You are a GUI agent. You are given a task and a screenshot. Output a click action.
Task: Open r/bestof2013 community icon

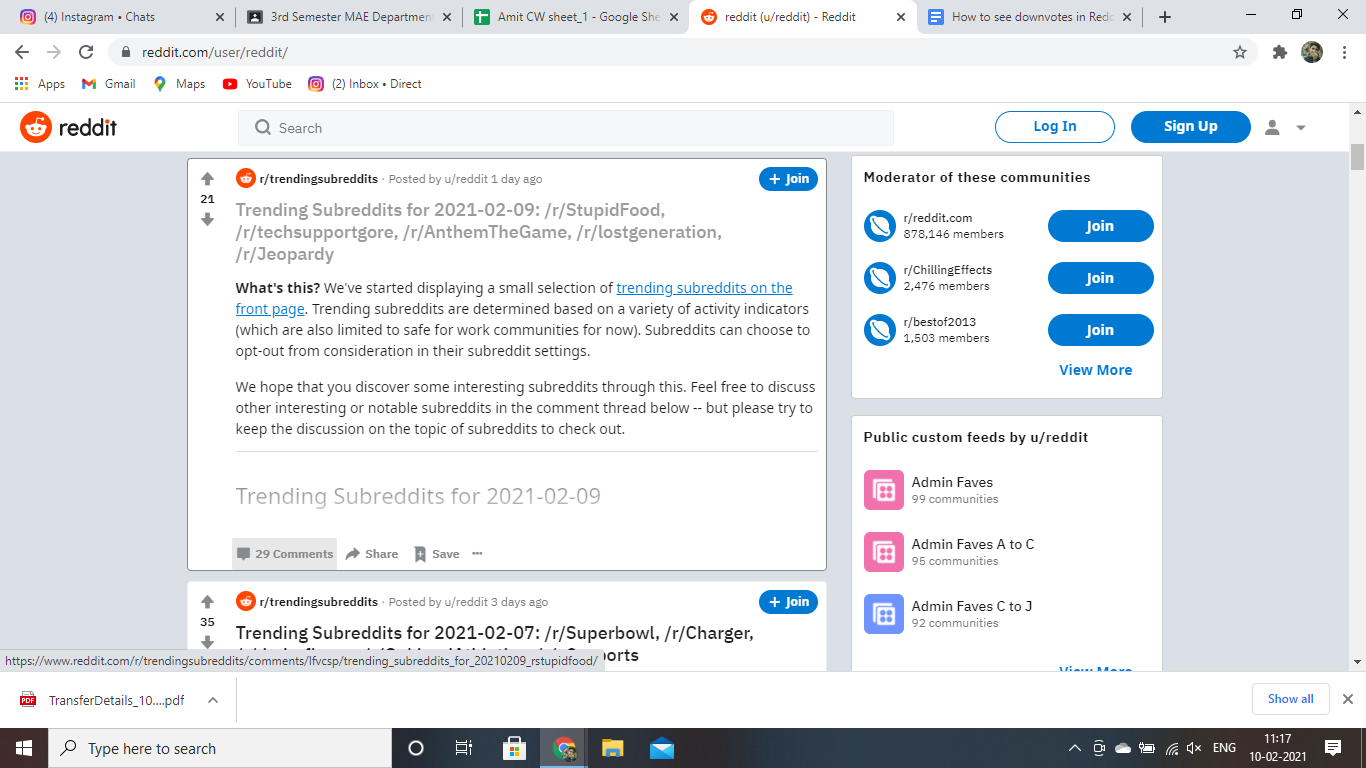[880, 330]
